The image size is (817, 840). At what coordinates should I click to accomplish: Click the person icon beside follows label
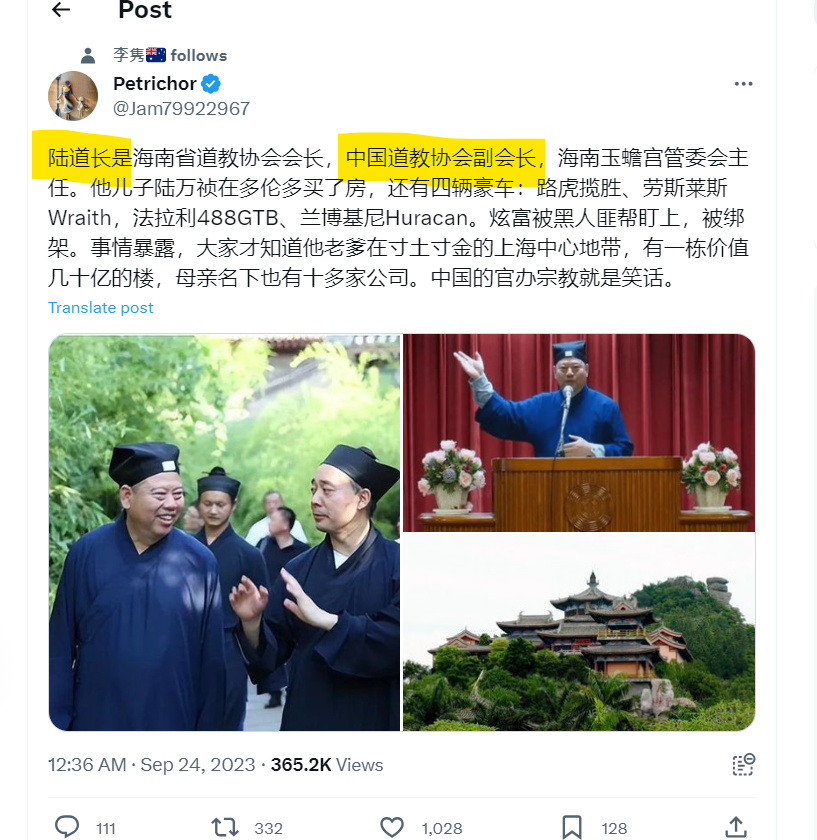pos(88,56)
